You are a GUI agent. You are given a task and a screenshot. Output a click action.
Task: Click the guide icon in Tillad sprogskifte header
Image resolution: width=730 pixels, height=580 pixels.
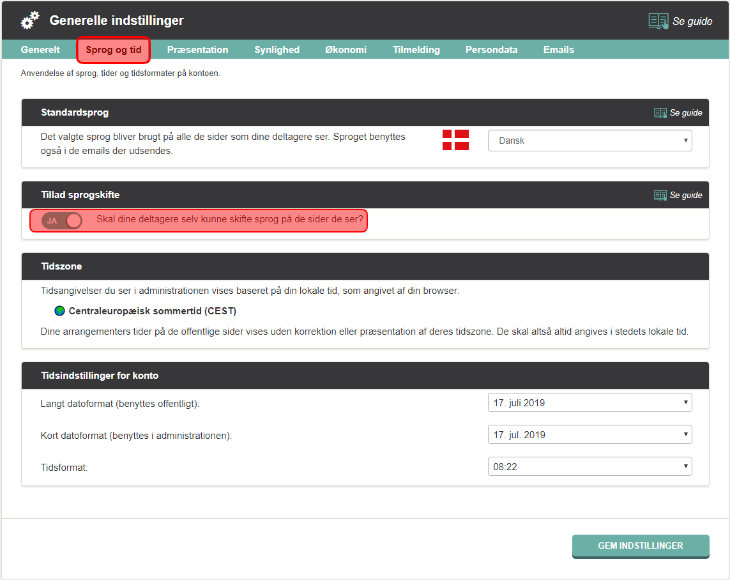(x=660, y=195)
